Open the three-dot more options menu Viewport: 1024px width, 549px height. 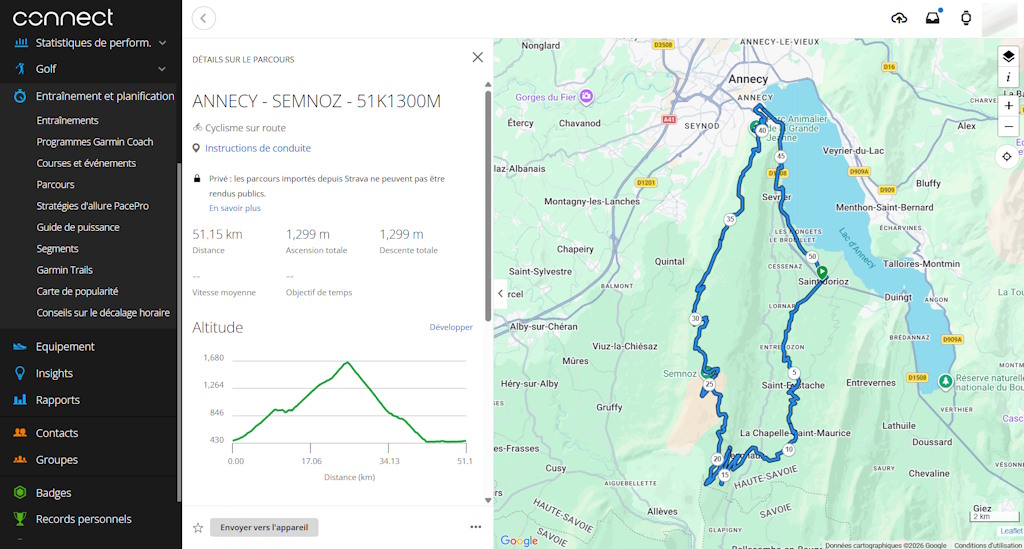click(475, 527)
